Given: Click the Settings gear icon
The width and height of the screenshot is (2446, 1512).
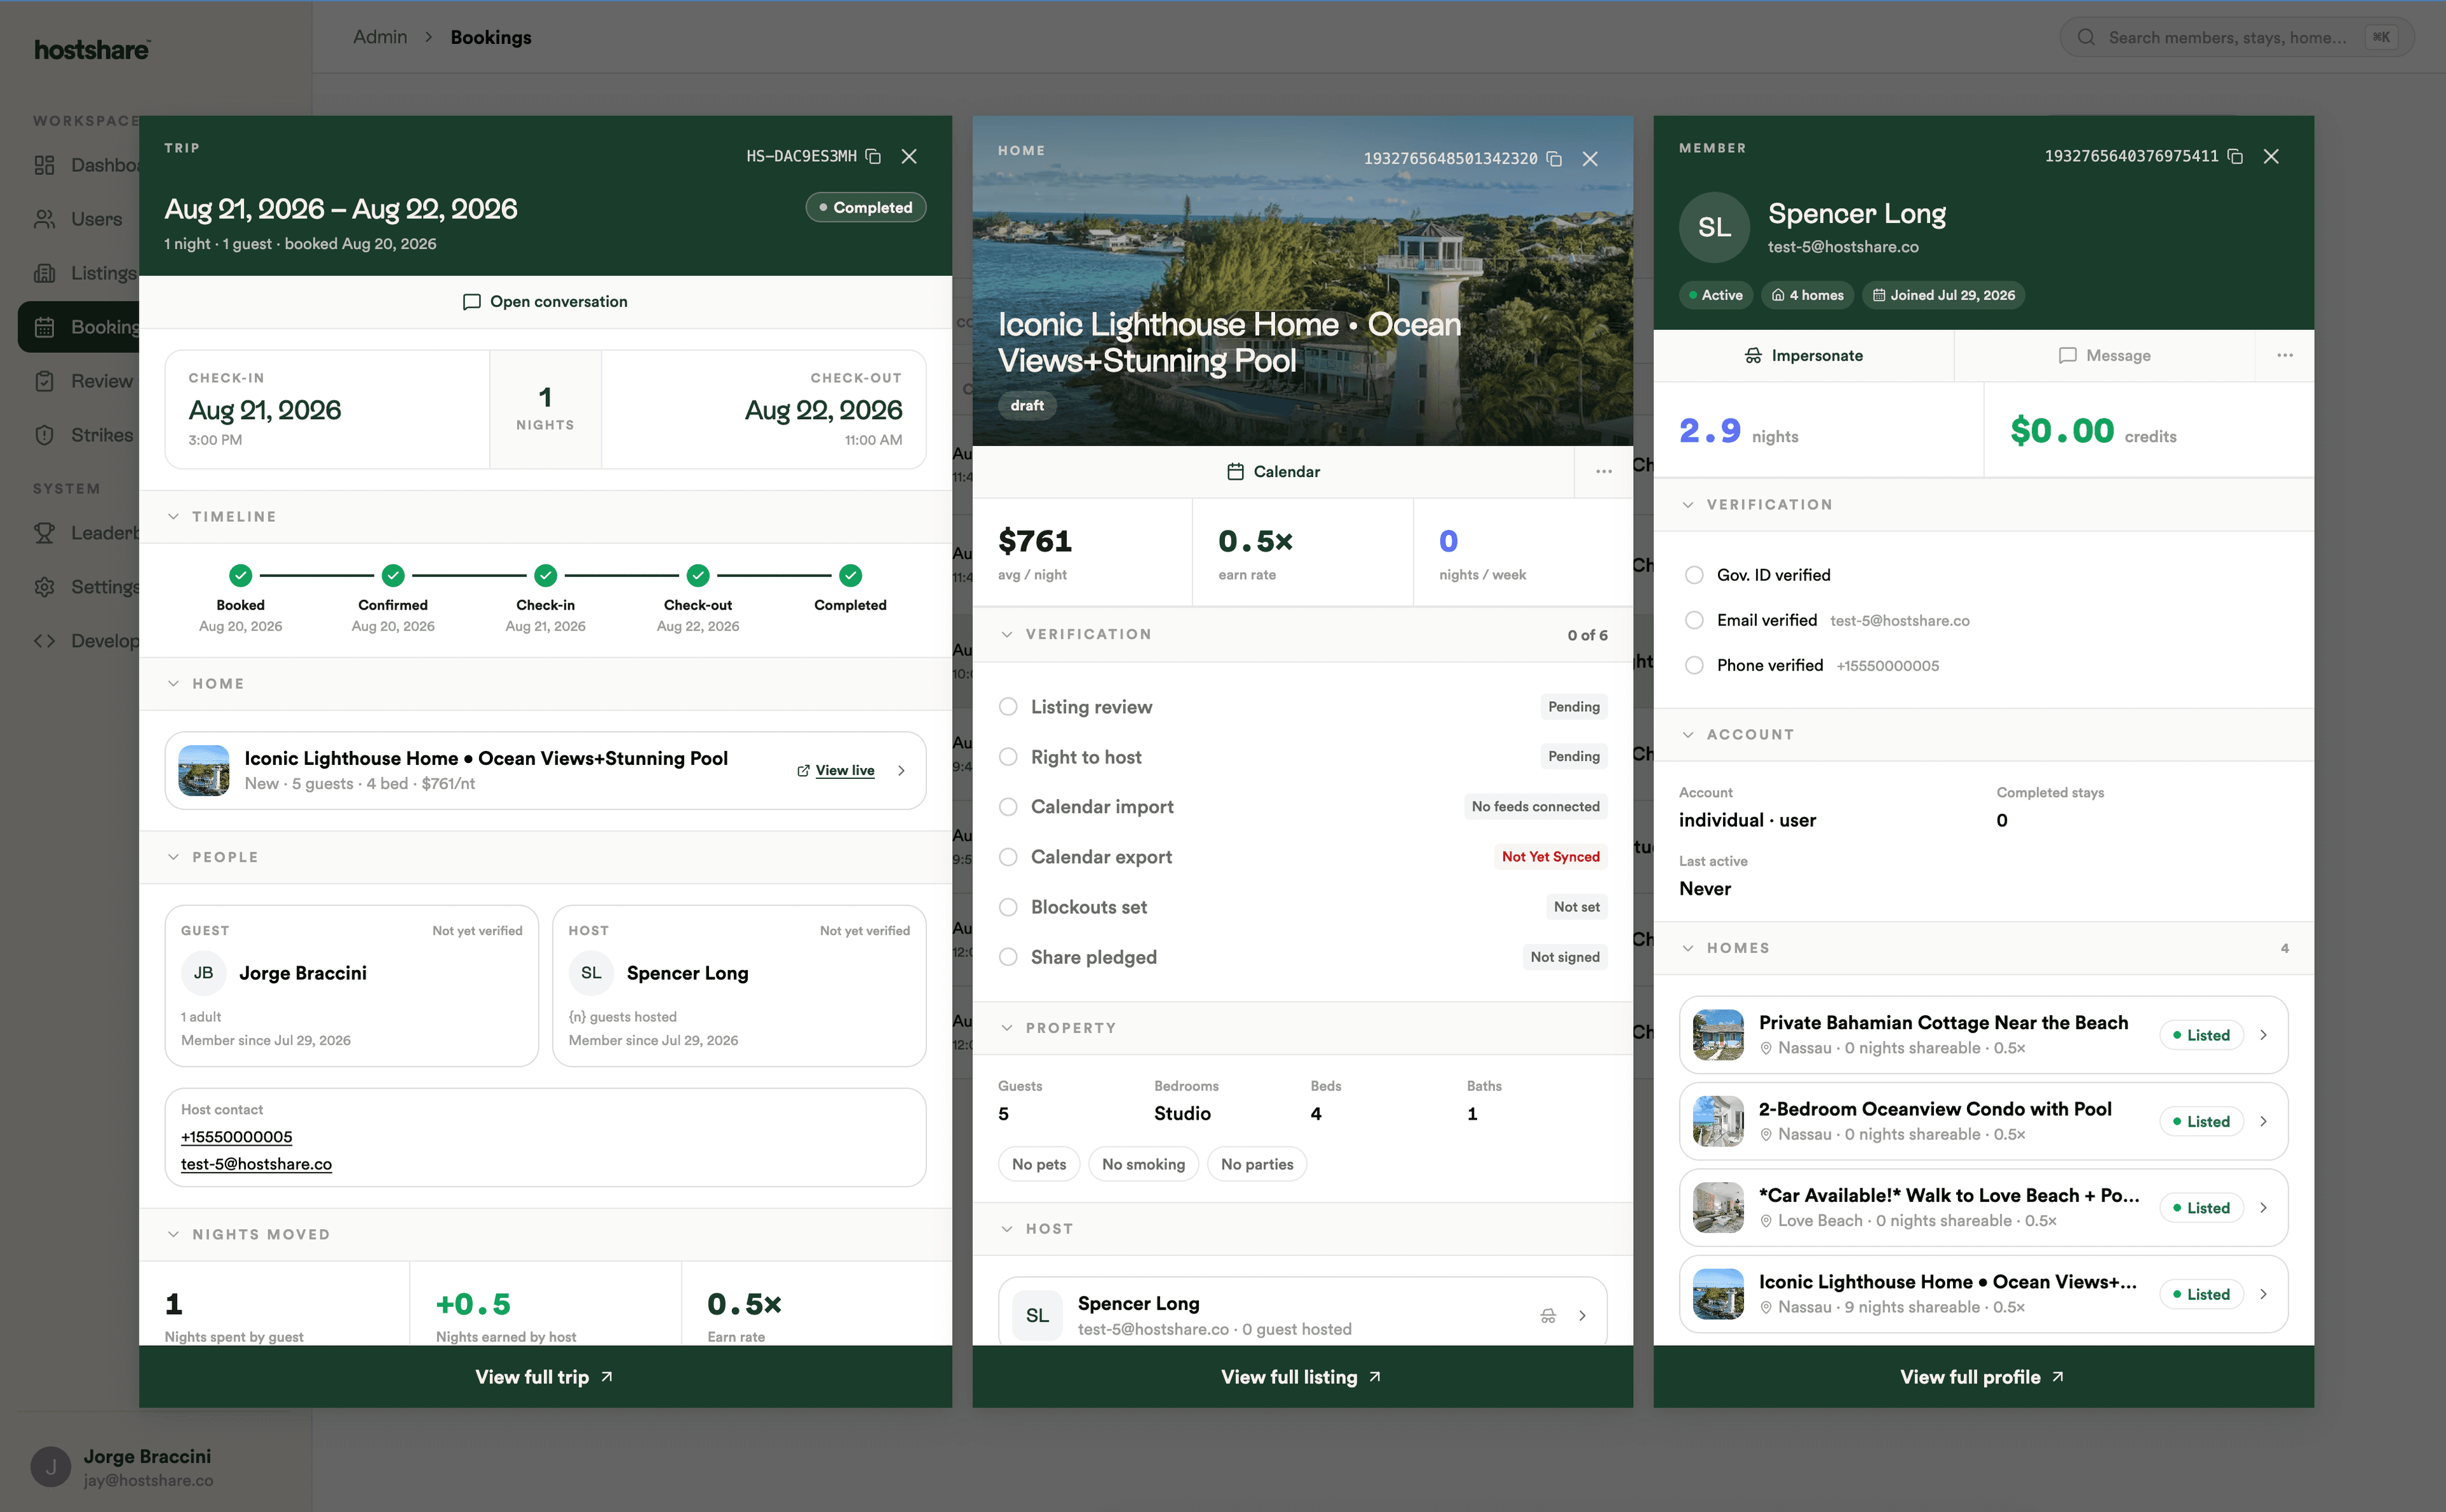Looking at the screenshot, I should point(44,587).
